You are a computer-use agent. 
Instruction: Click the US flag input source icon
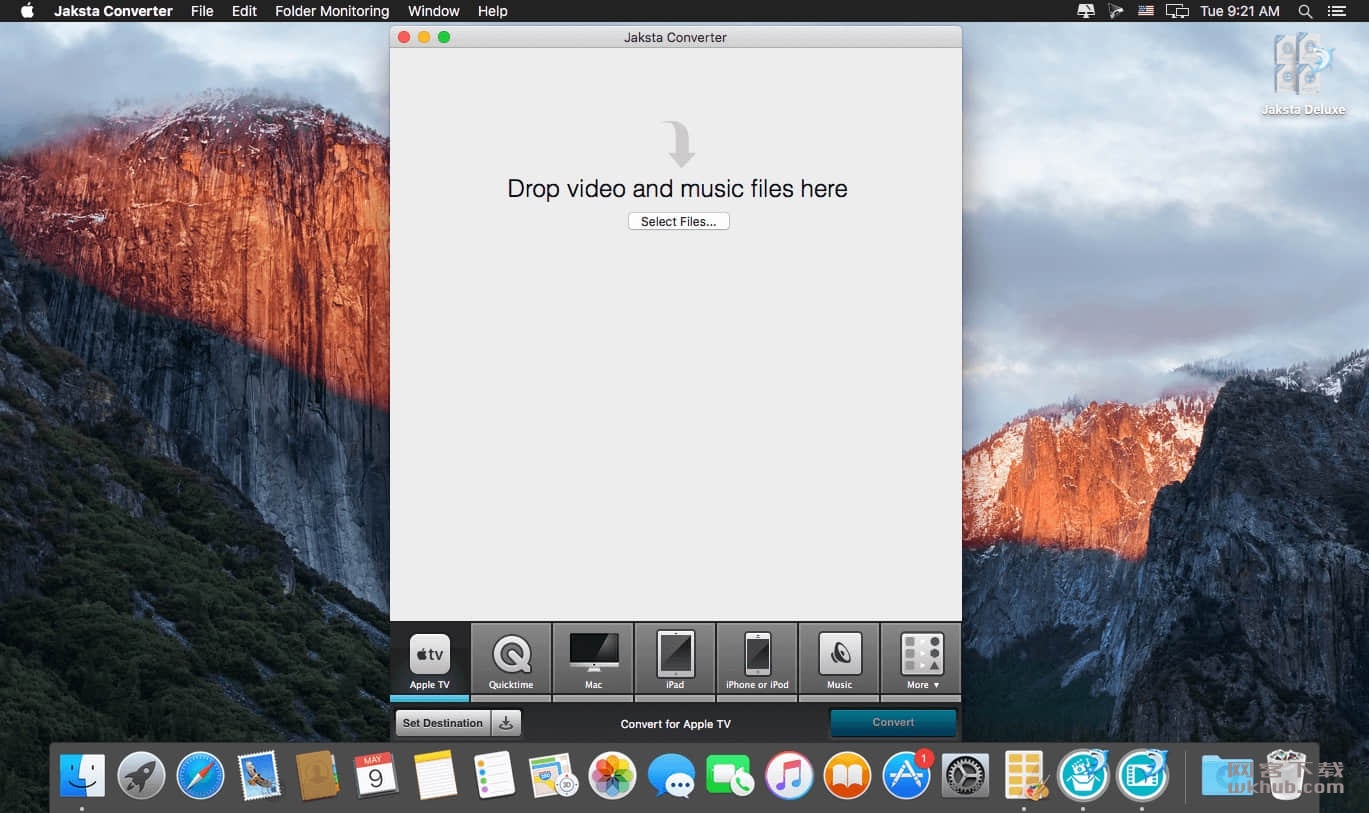[1146, 11]
